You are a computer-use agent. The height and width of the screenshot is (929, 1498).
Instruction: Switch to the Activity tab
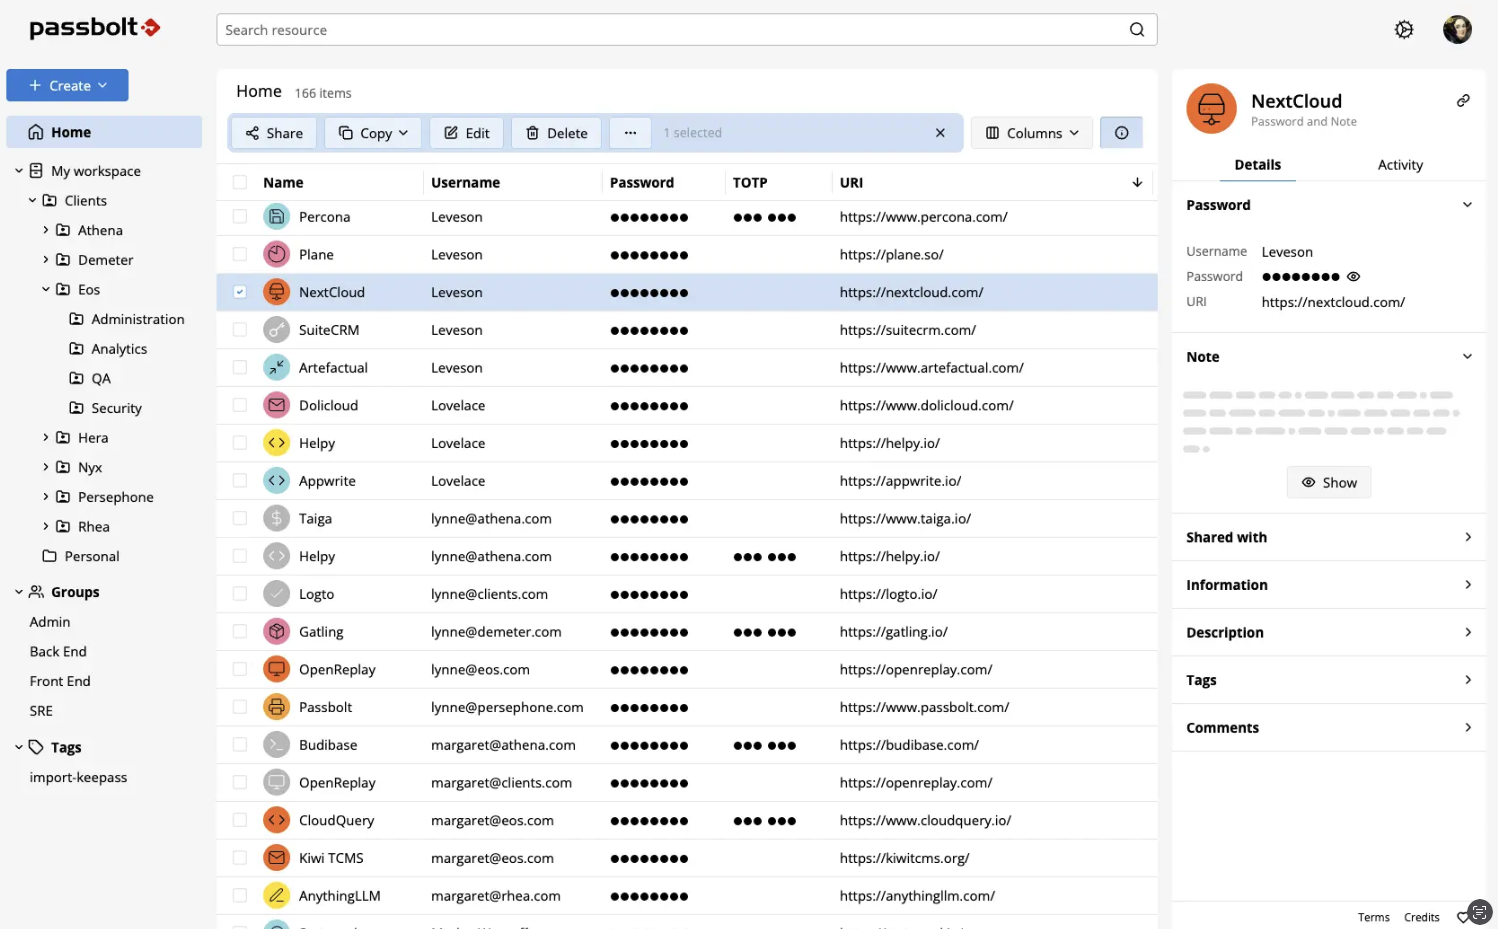[x=1400, y=165]
